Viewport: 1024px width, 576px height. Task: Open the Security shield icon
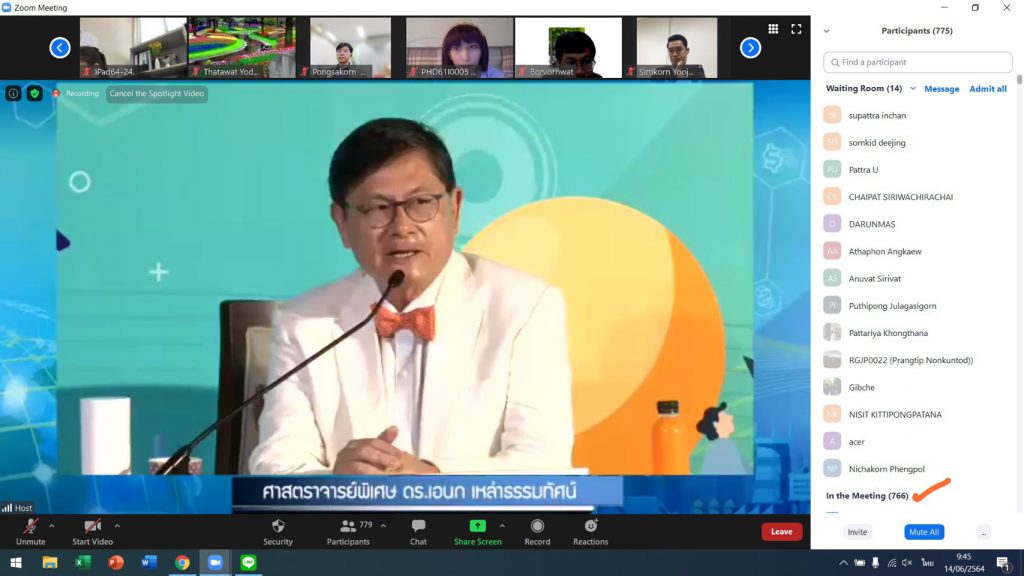[278, 526]
